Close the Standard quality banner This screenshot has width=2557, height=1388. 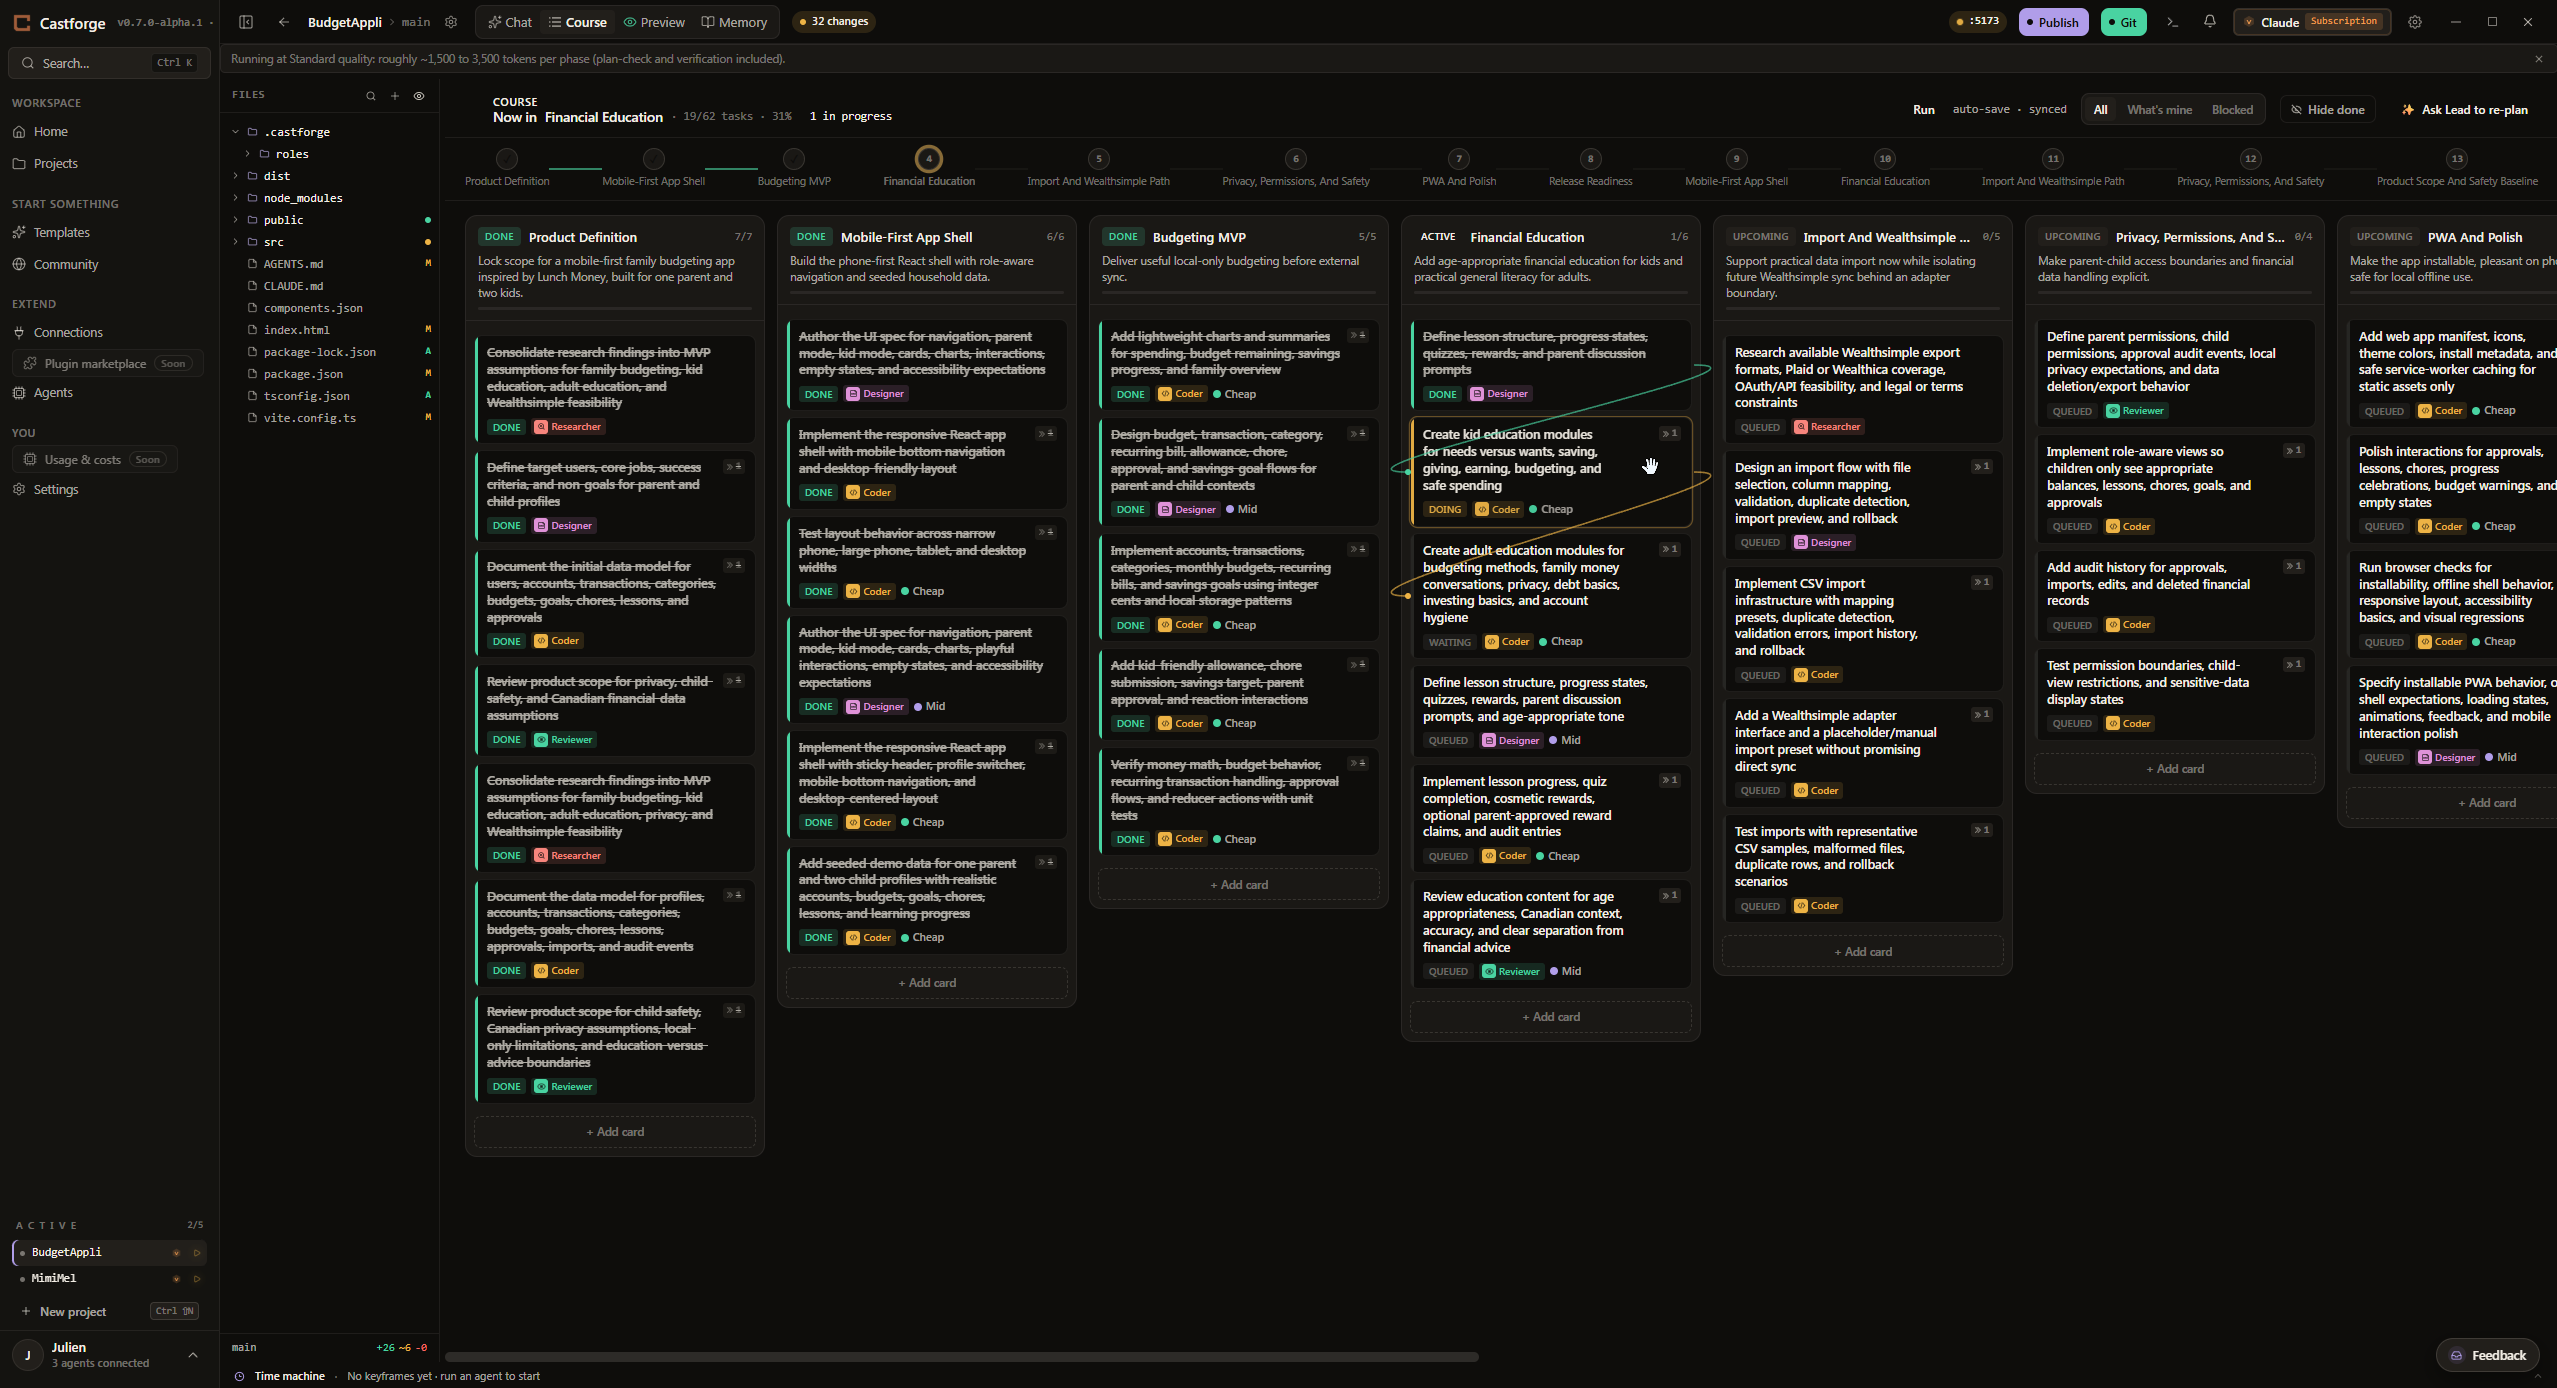tap(2538, 59)
